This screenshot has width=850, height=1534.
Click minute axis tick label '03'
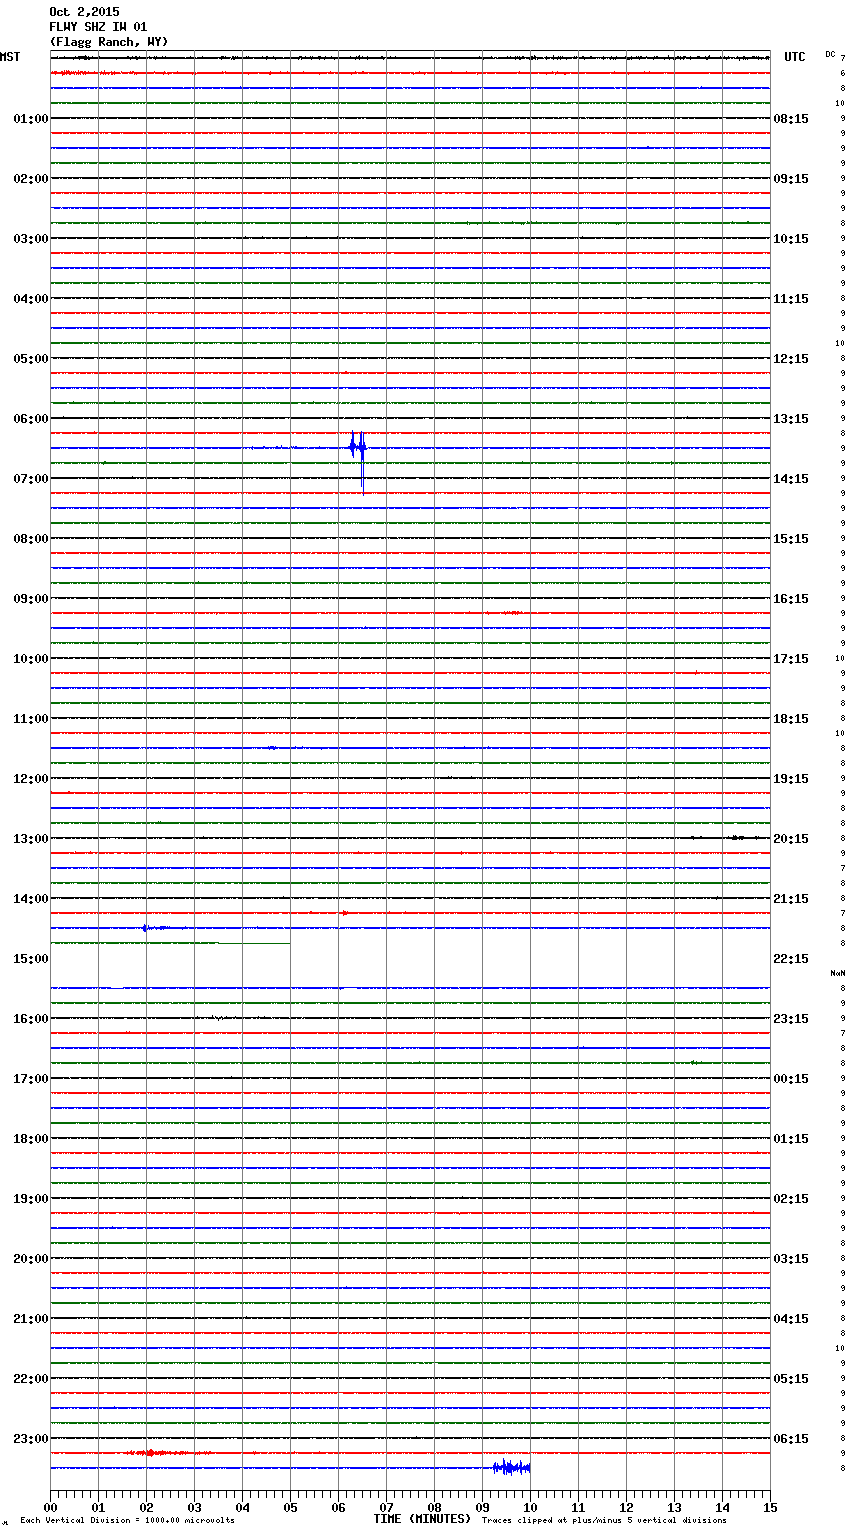click(x=194, y=1507)
